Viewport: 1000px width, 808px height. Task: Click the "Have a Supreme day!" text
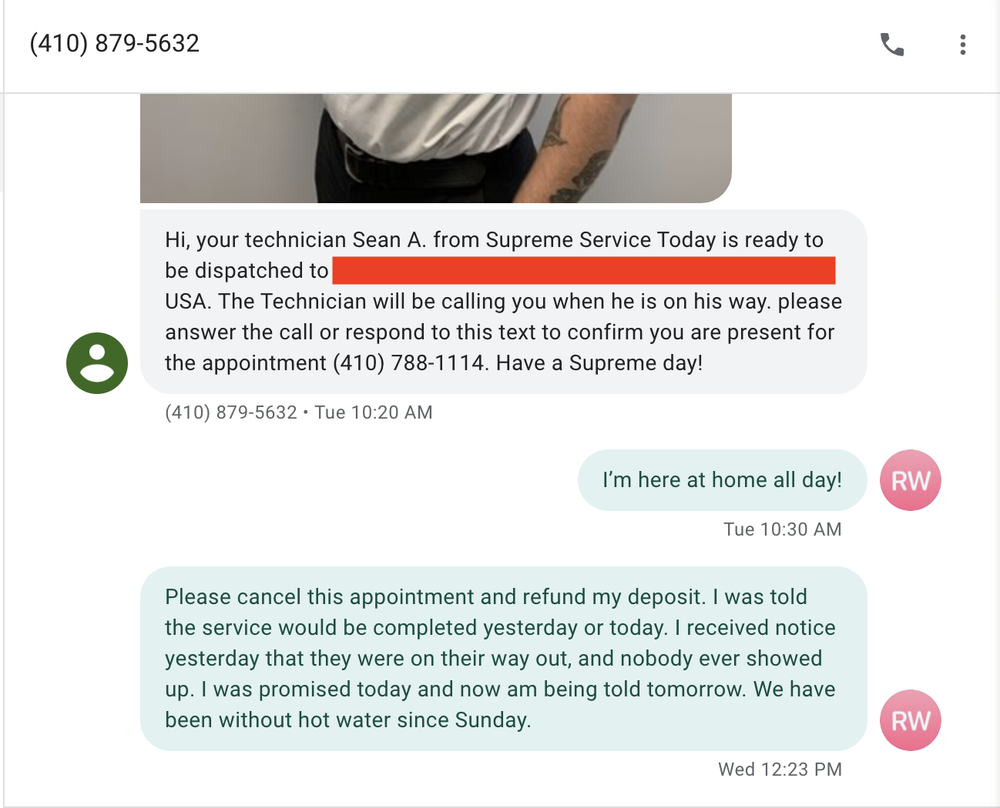tap(600, 363)
